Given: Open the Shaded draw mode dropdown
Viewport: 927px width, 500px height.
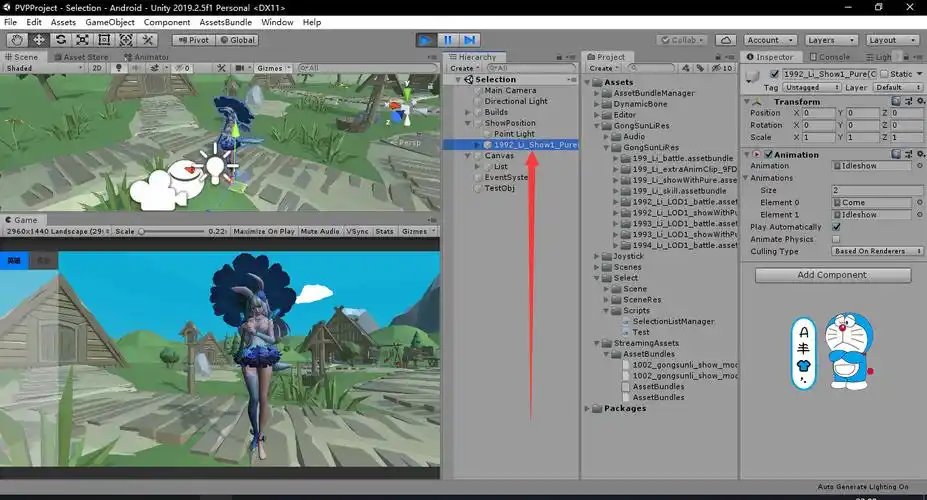Looking at the screenshot, I should [44, 68].
